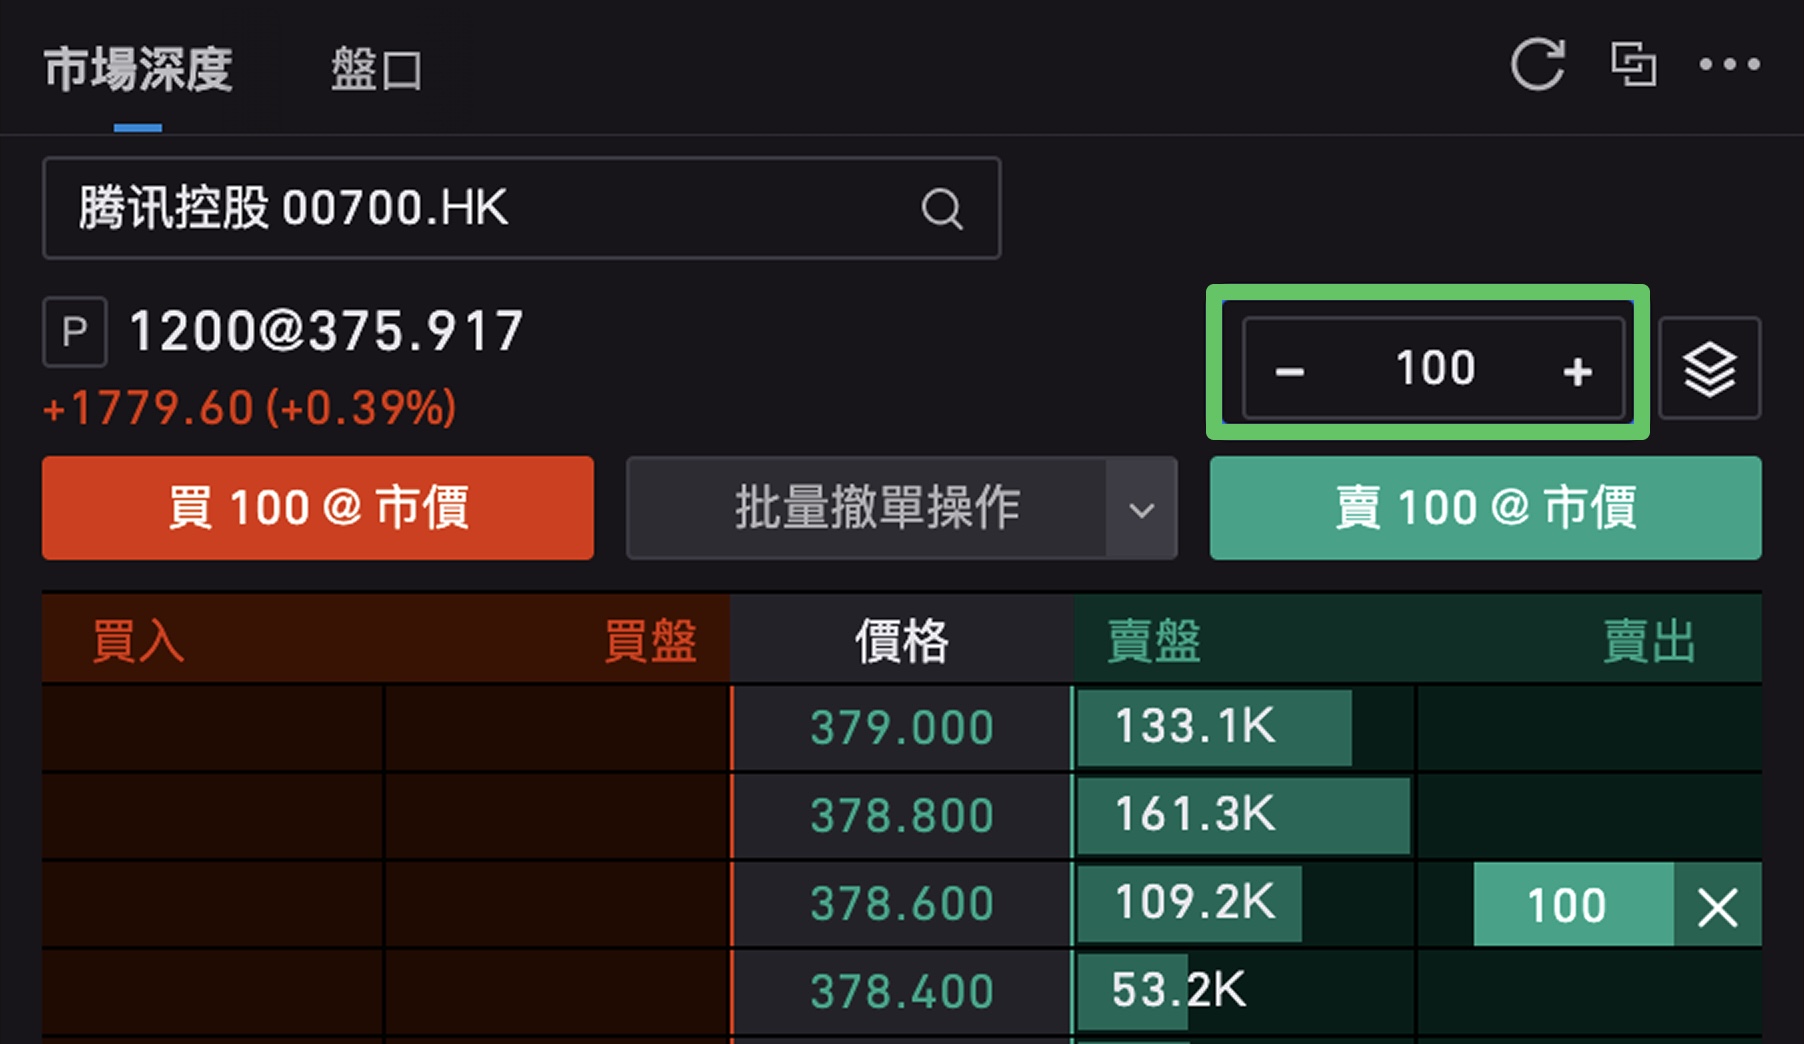Click the refresh icon
This screenshot has height=1044, width=1804.
pyautogui.click(x=1537, y=65)
